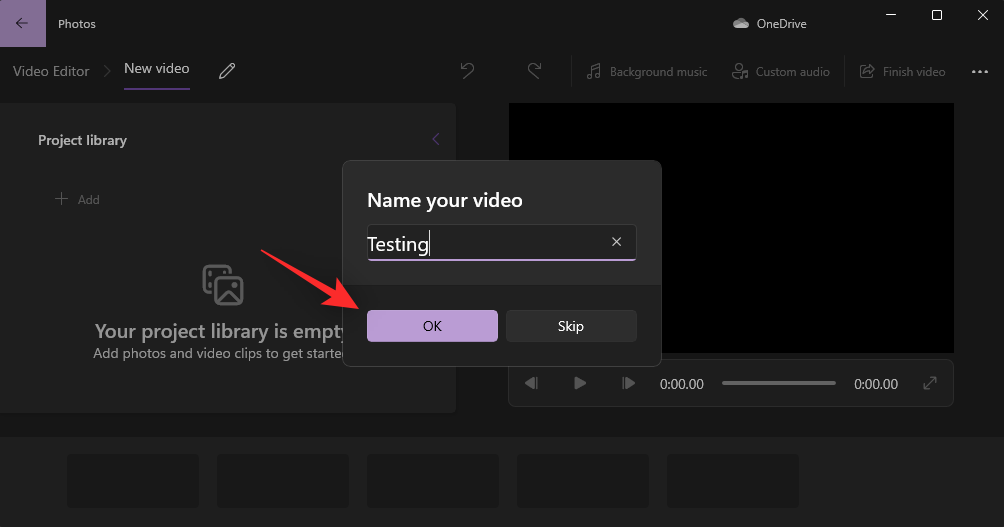
Task: Click the next frame button
Action: coord(629,383)
